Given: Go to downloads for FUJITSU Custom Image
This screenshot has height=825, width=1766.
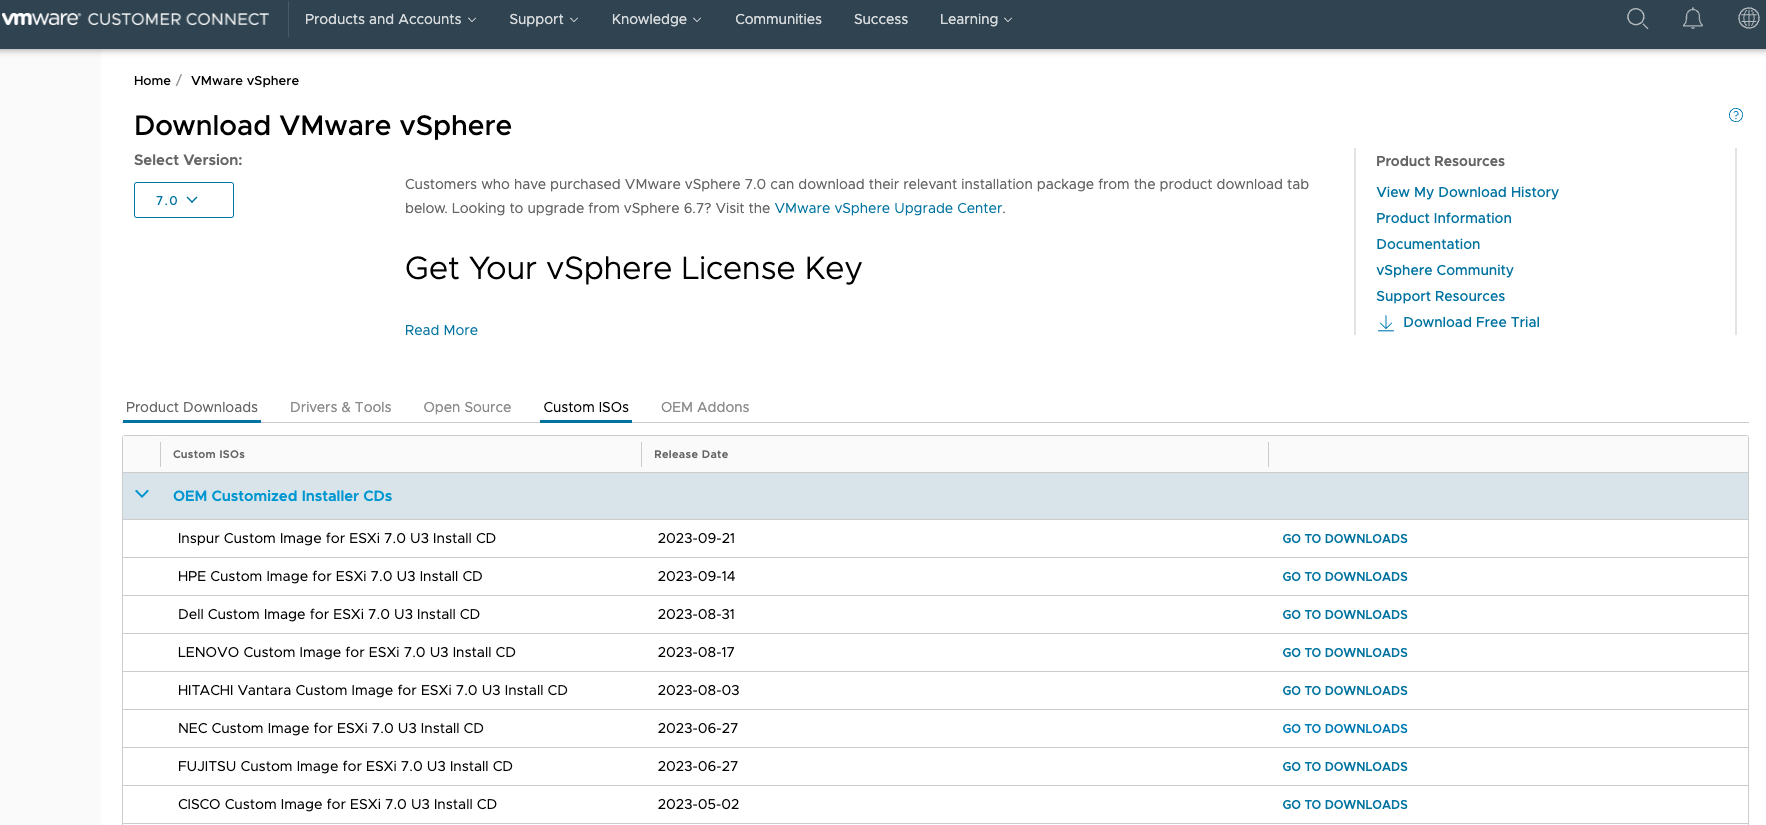Looking at the screenshot, I should [1345, 766].
